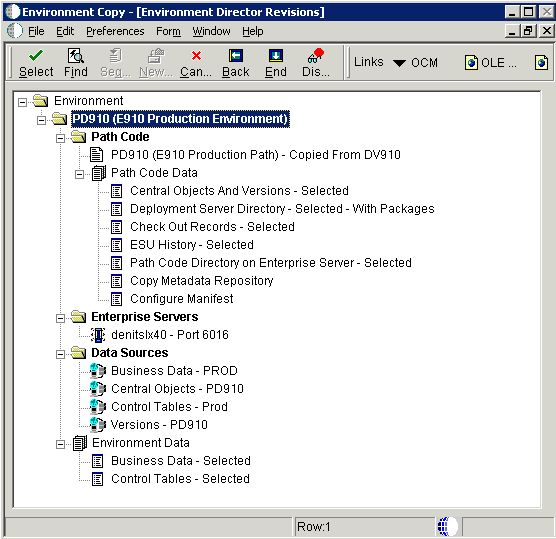
Task: Click the Select checkmark toolbar icon
Action: pyautogui.click(x=36, y=56)
